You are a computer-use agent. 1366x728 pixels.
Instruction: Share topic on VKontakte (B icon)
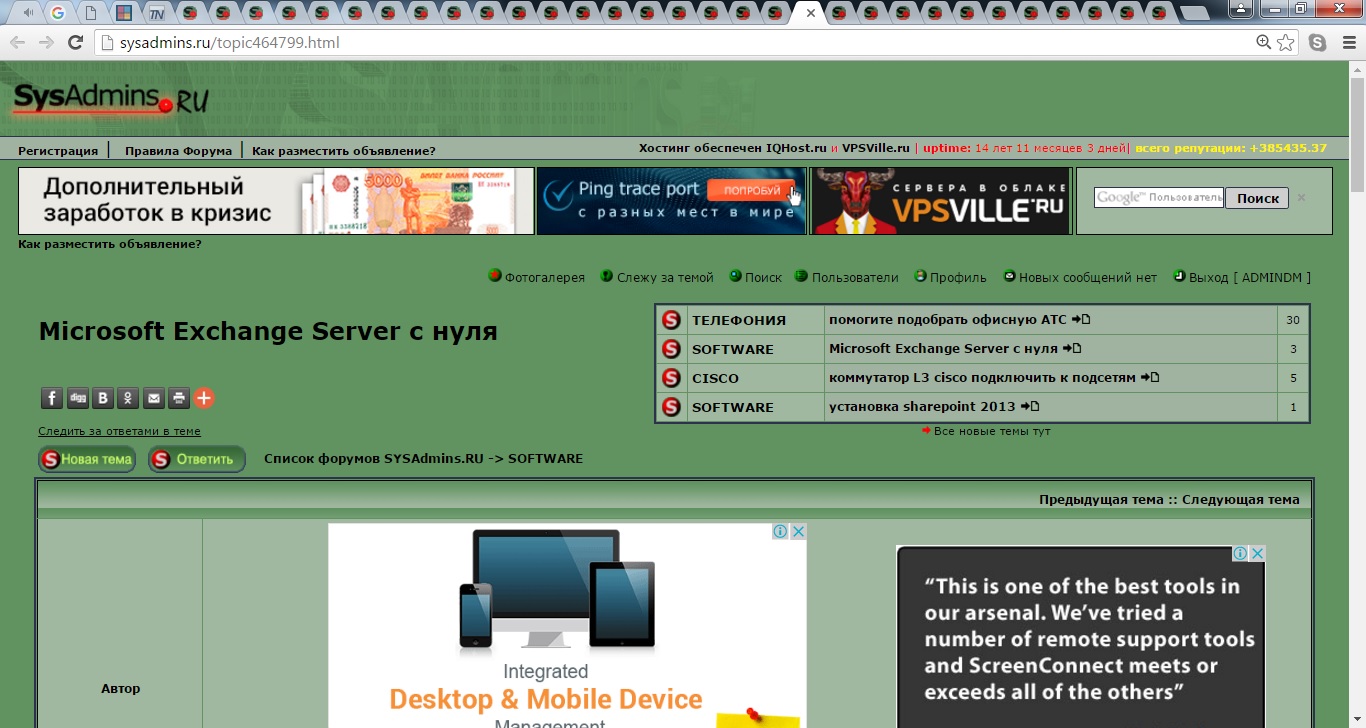coord(103,398)
